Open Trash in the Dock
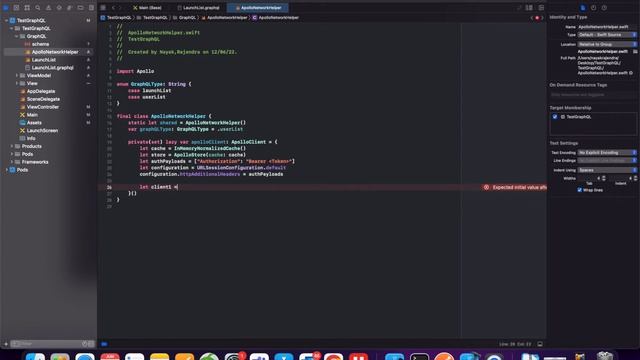 605,356
